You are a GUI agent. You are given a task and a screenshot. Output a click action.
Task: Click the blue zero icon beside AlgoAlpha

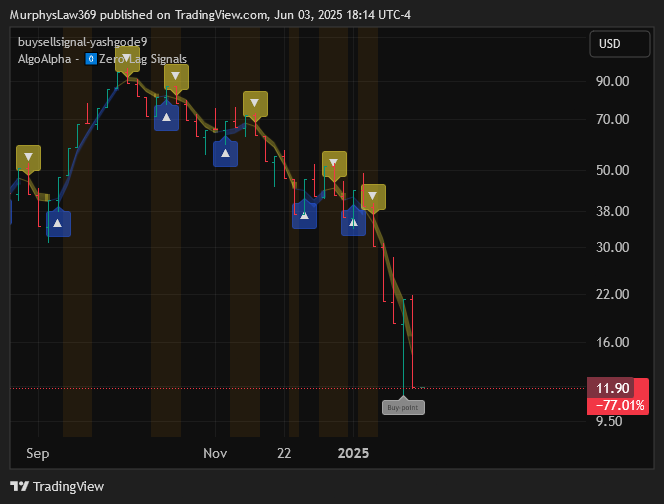point(91,59)
